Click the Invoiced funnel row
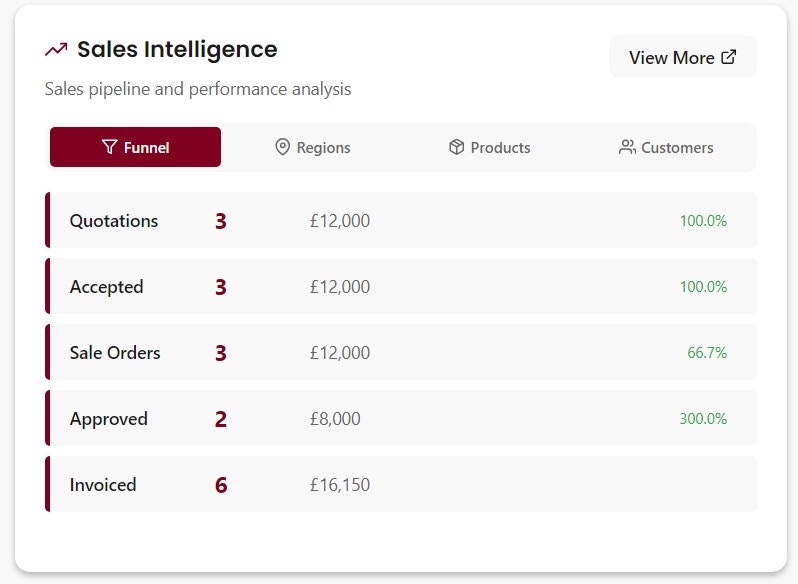Image resolution: width=798 pixels, height=584 pixels. 401,484
